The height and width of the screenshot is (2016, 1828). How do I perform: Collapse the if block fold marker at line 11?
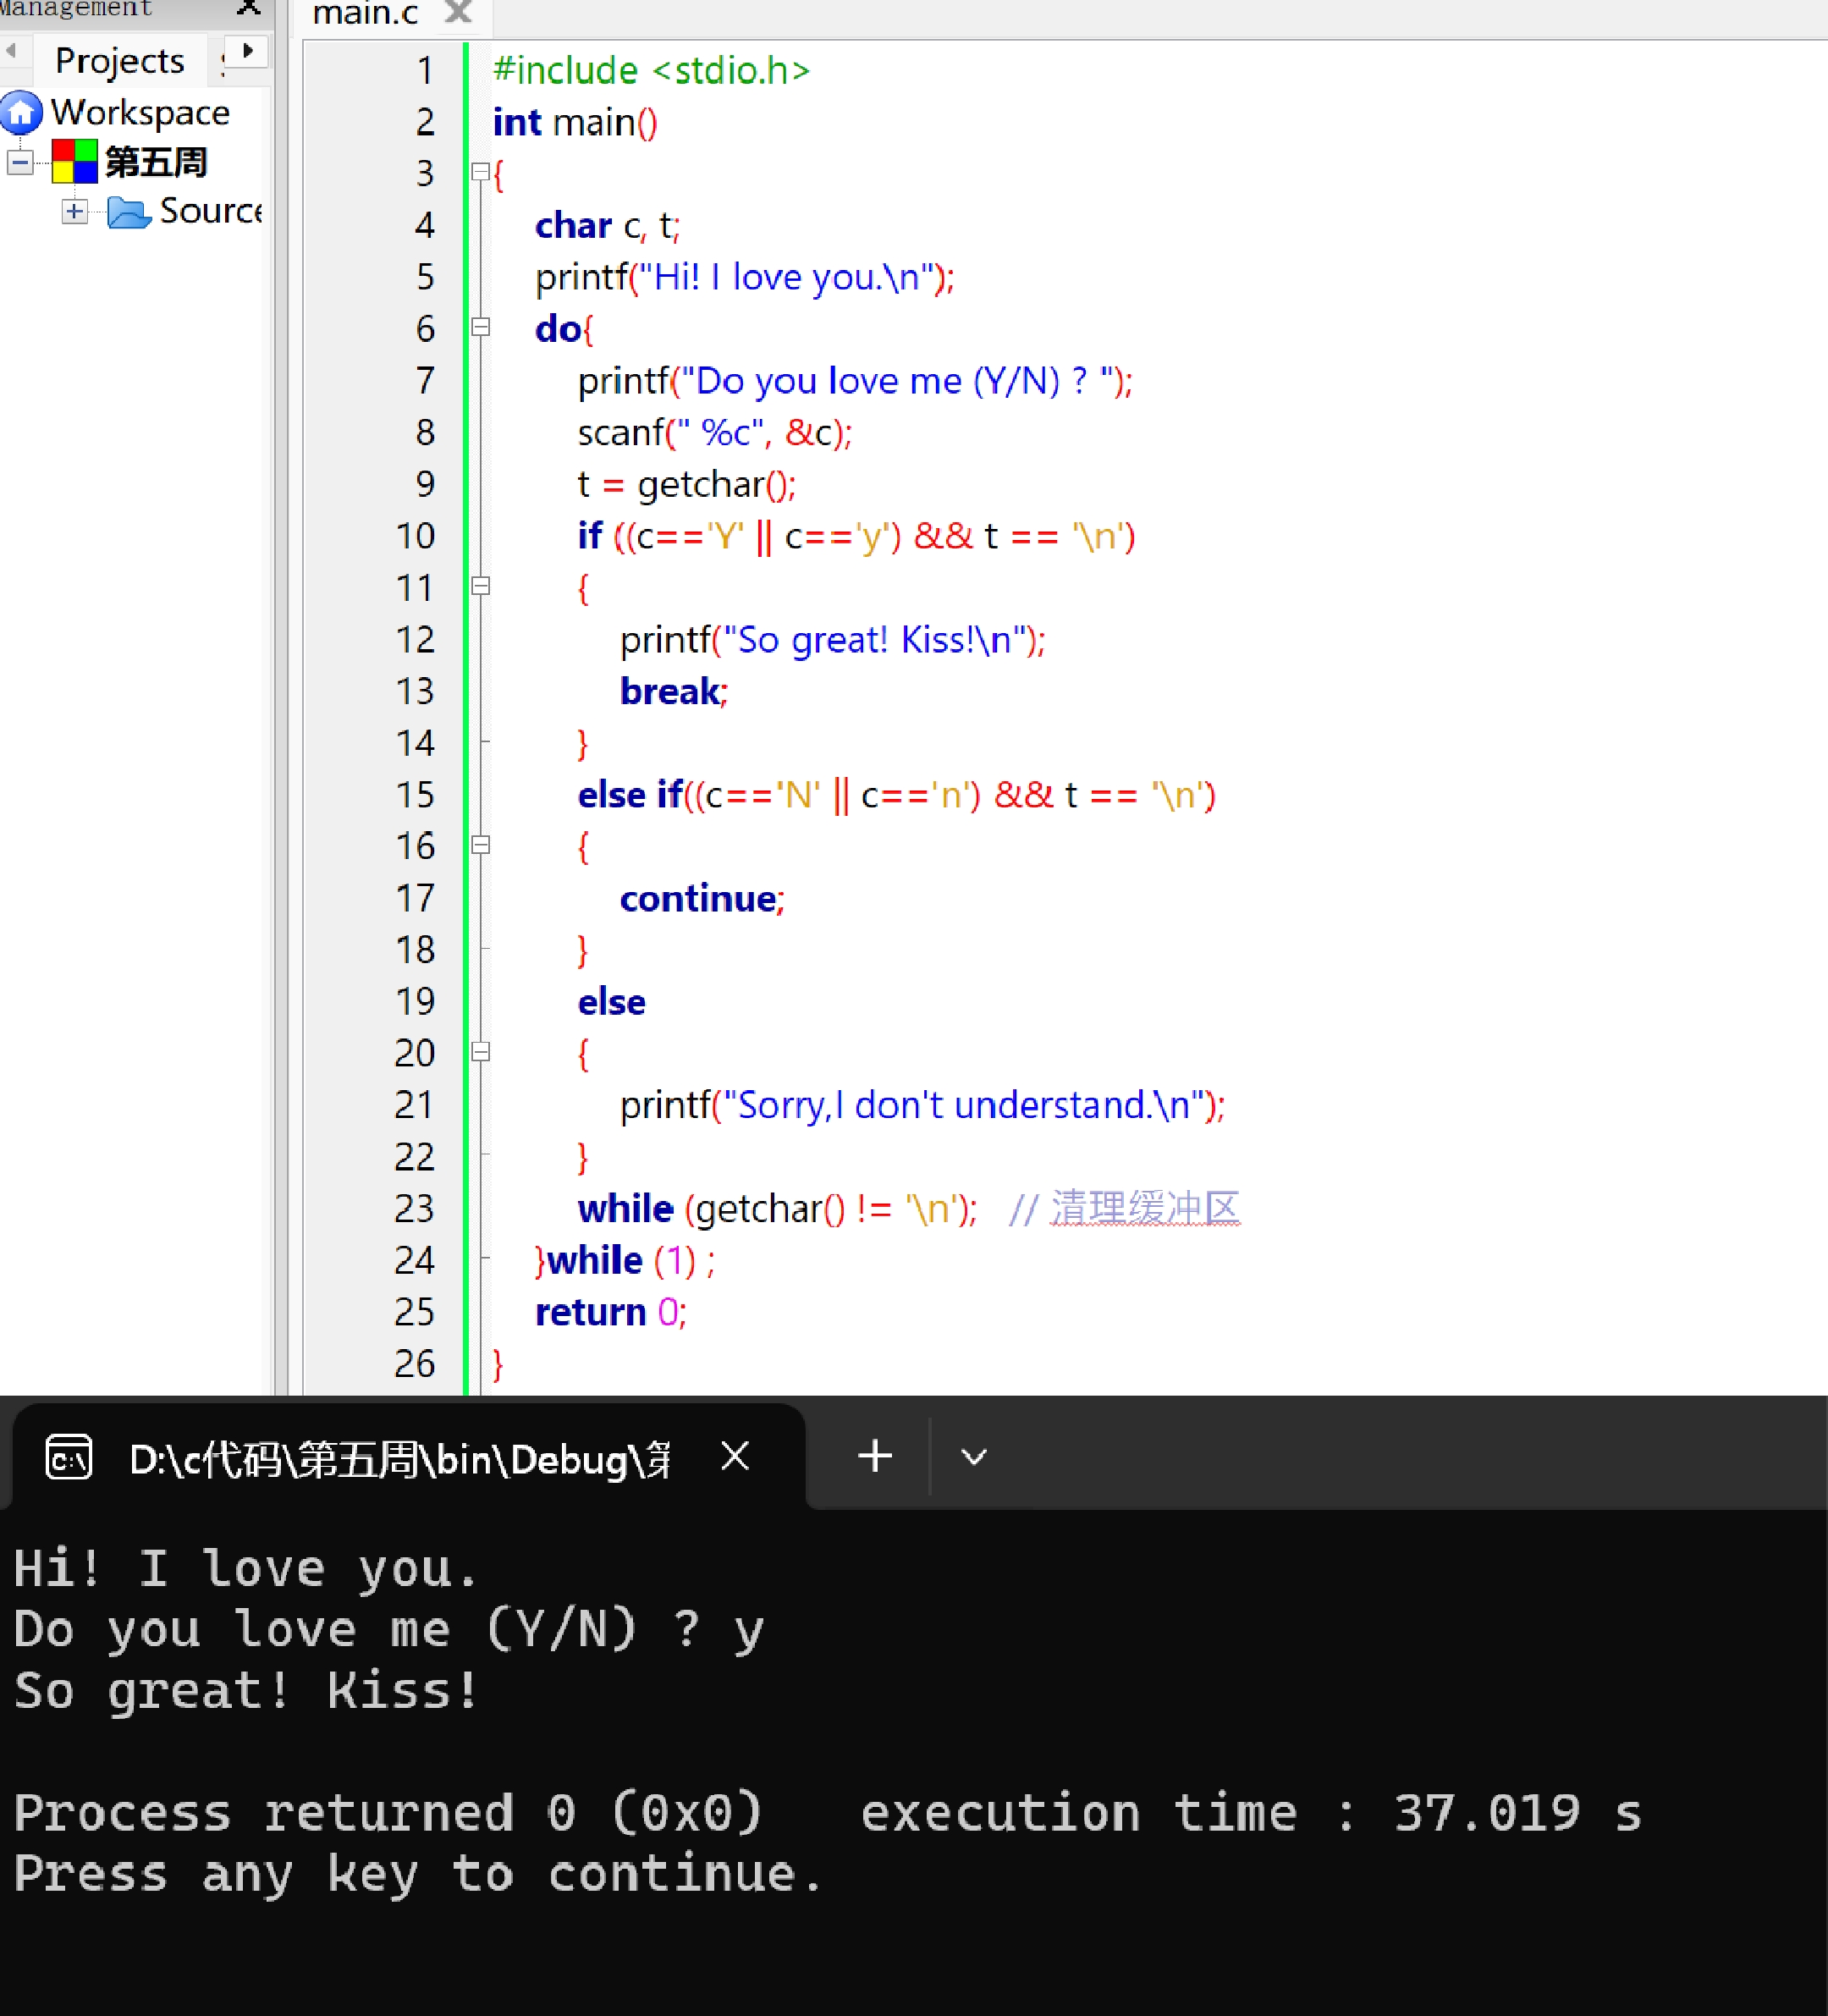click(481, 588)
